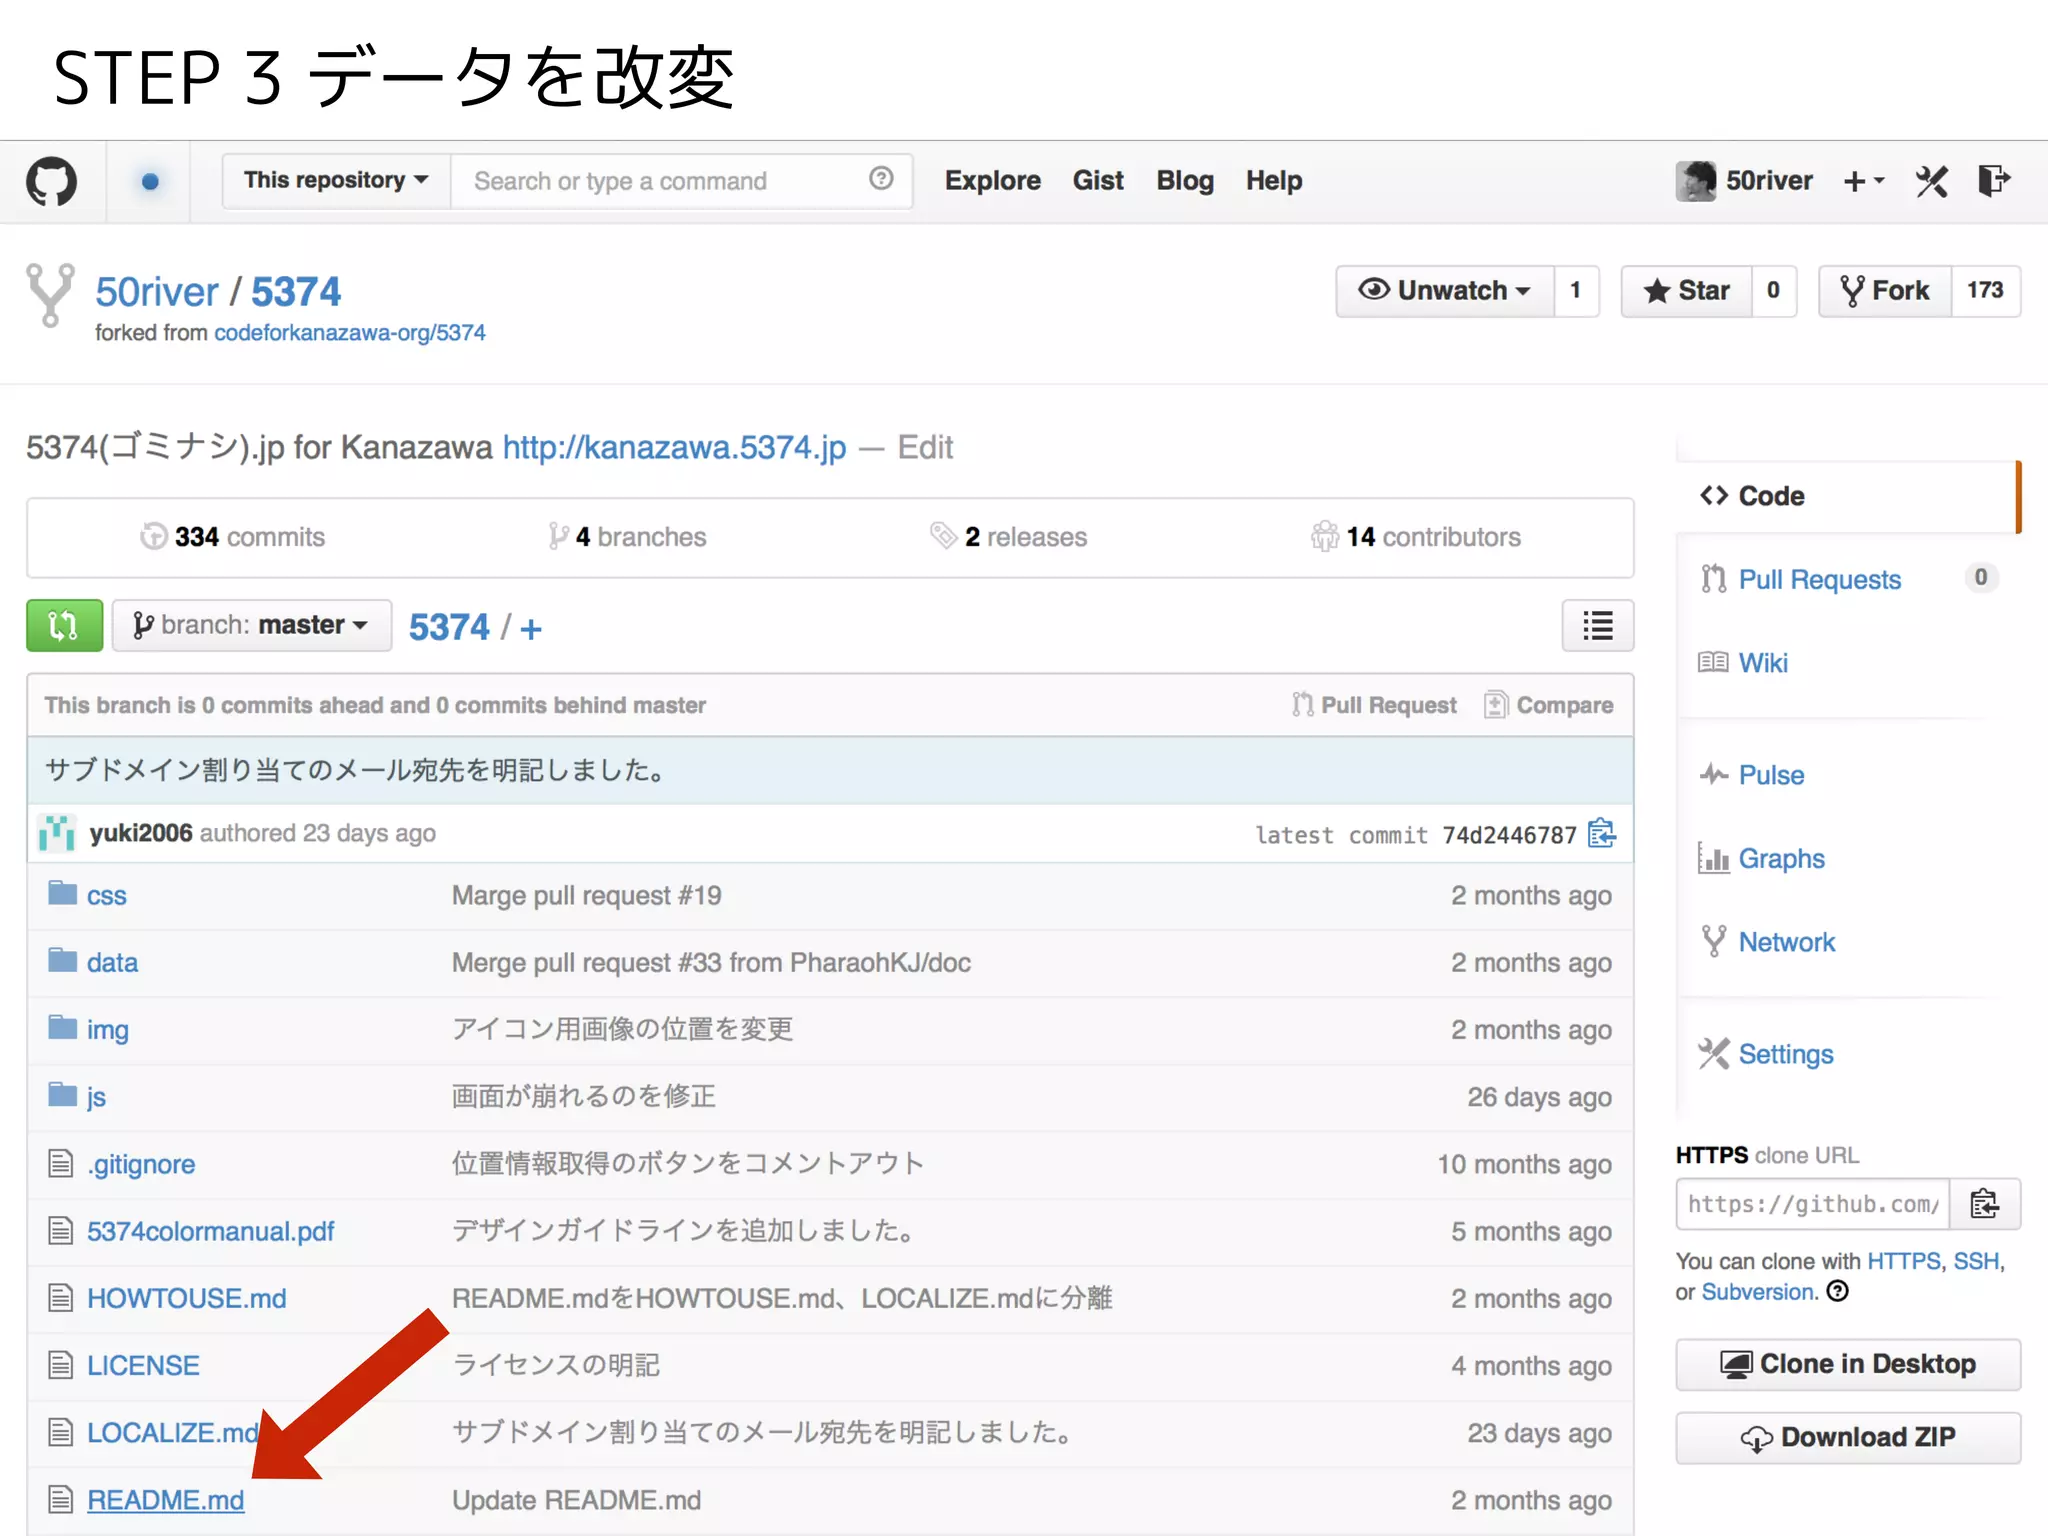Edit the repository description
This screenshot has height=1536, width=2048.
(925, 447)
